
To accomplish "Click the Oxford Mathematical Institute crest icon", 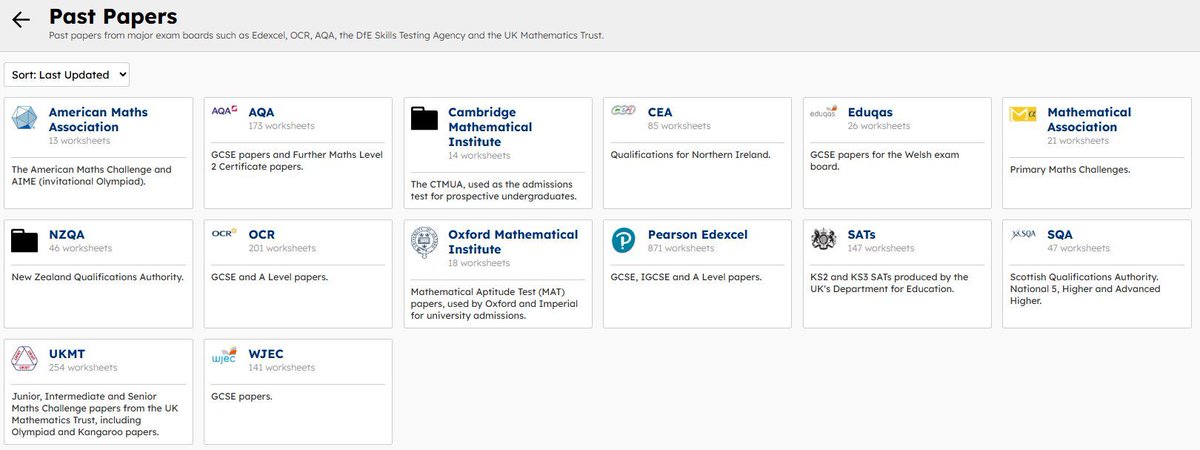I will (x=425, y=242).
